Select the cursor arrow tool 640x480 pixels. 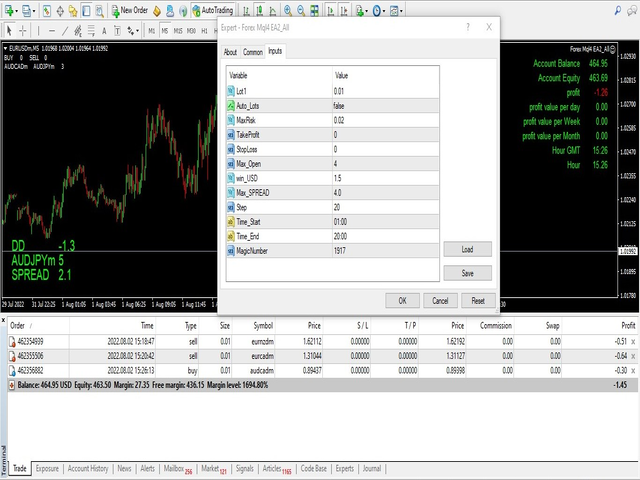click(x=9, y=31)
